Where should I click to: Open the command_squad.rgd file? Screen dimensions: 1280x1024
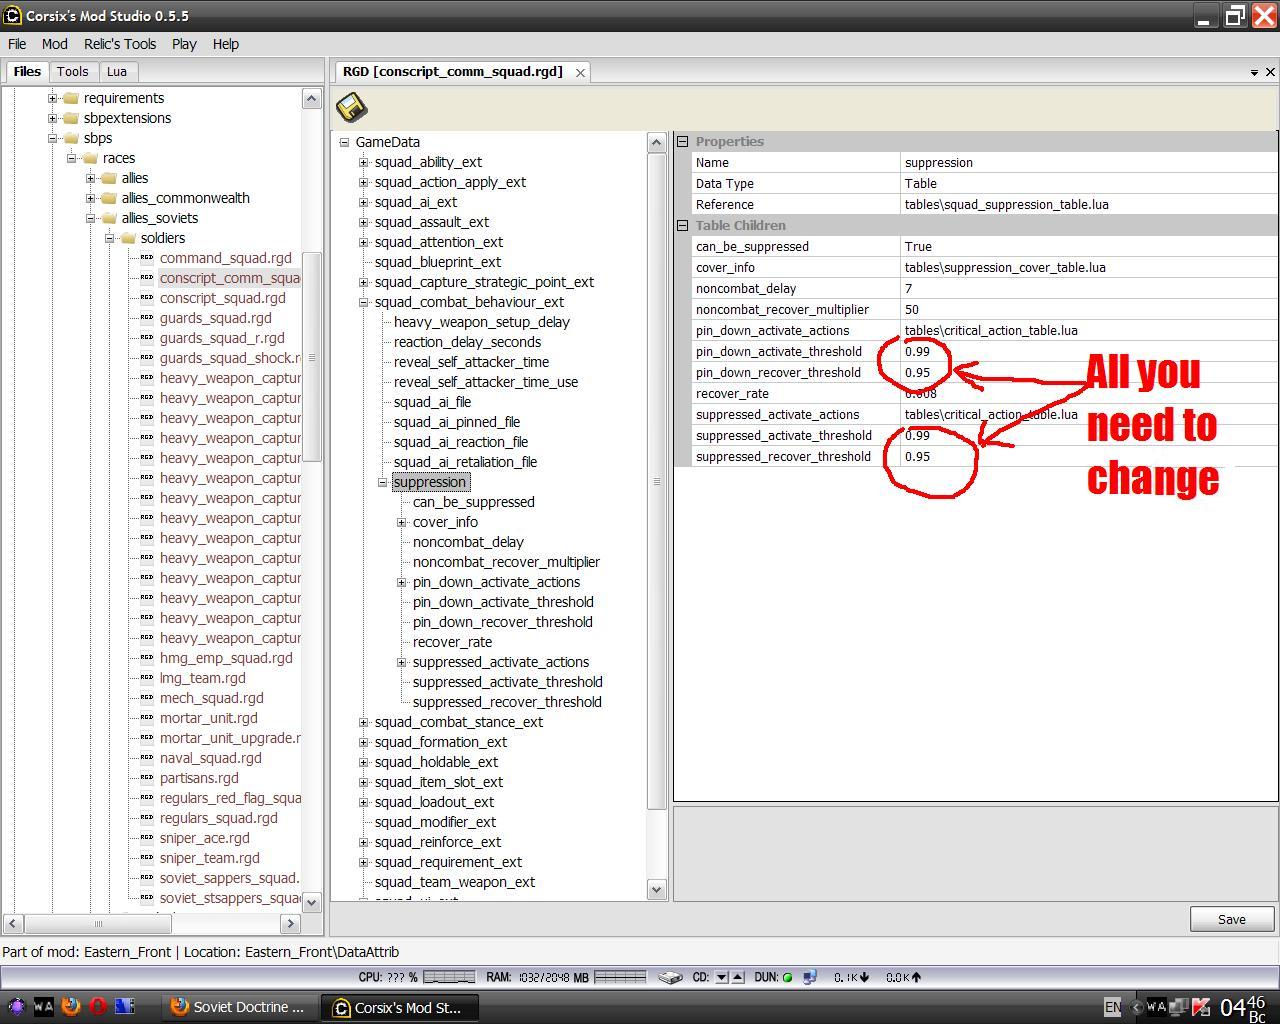[x=226, y=258]
